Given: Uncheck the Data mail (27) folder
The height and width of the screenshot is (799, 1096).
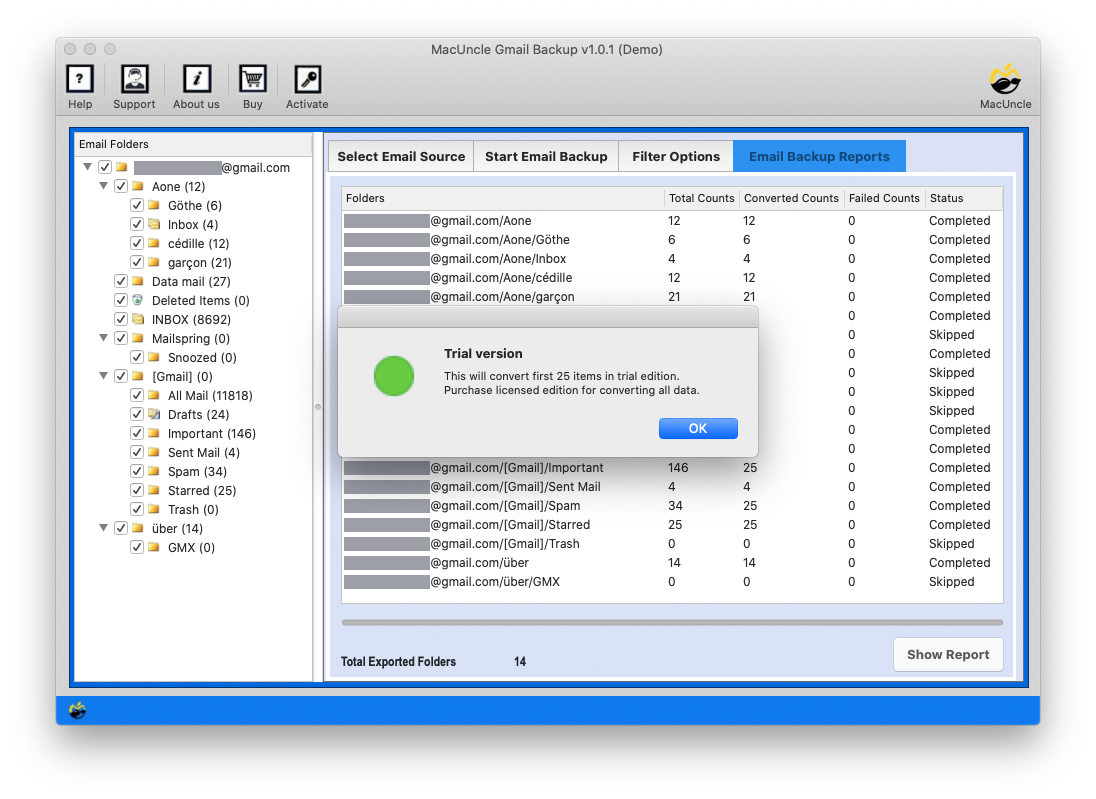Looking at the screenshot, I should tap(121, 281).
